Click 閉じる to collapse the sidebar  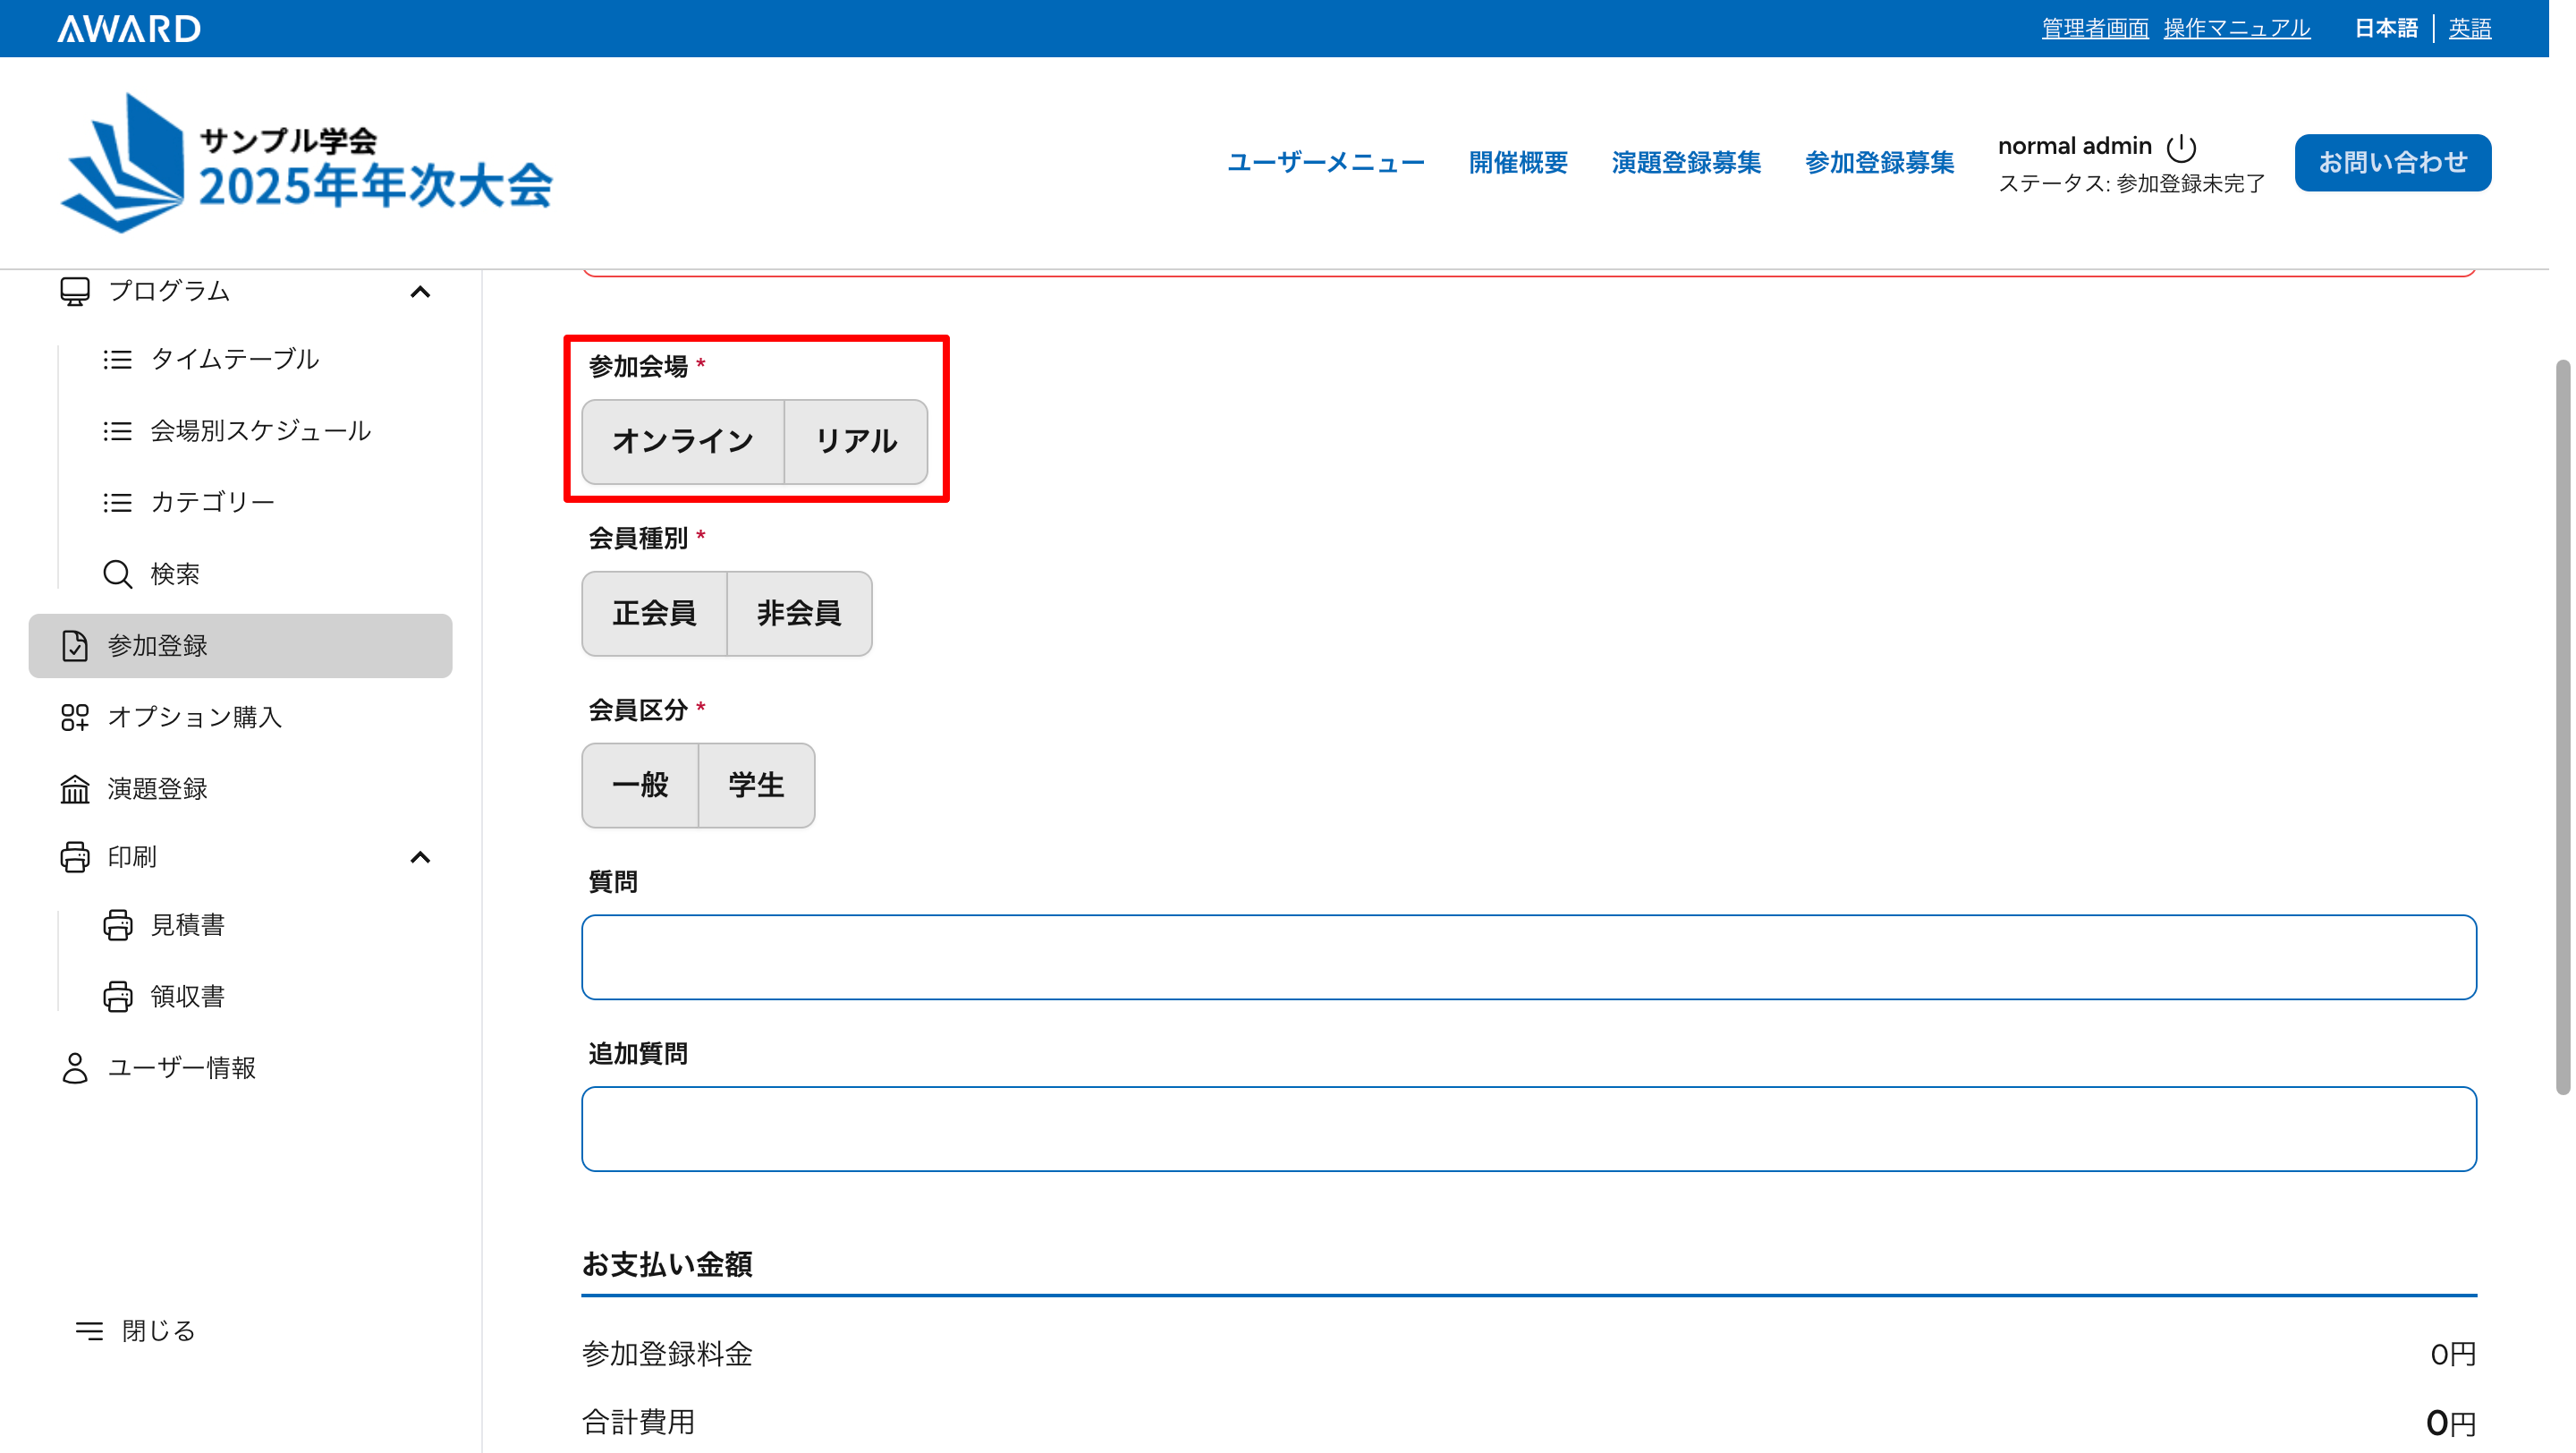[136, 1330]
